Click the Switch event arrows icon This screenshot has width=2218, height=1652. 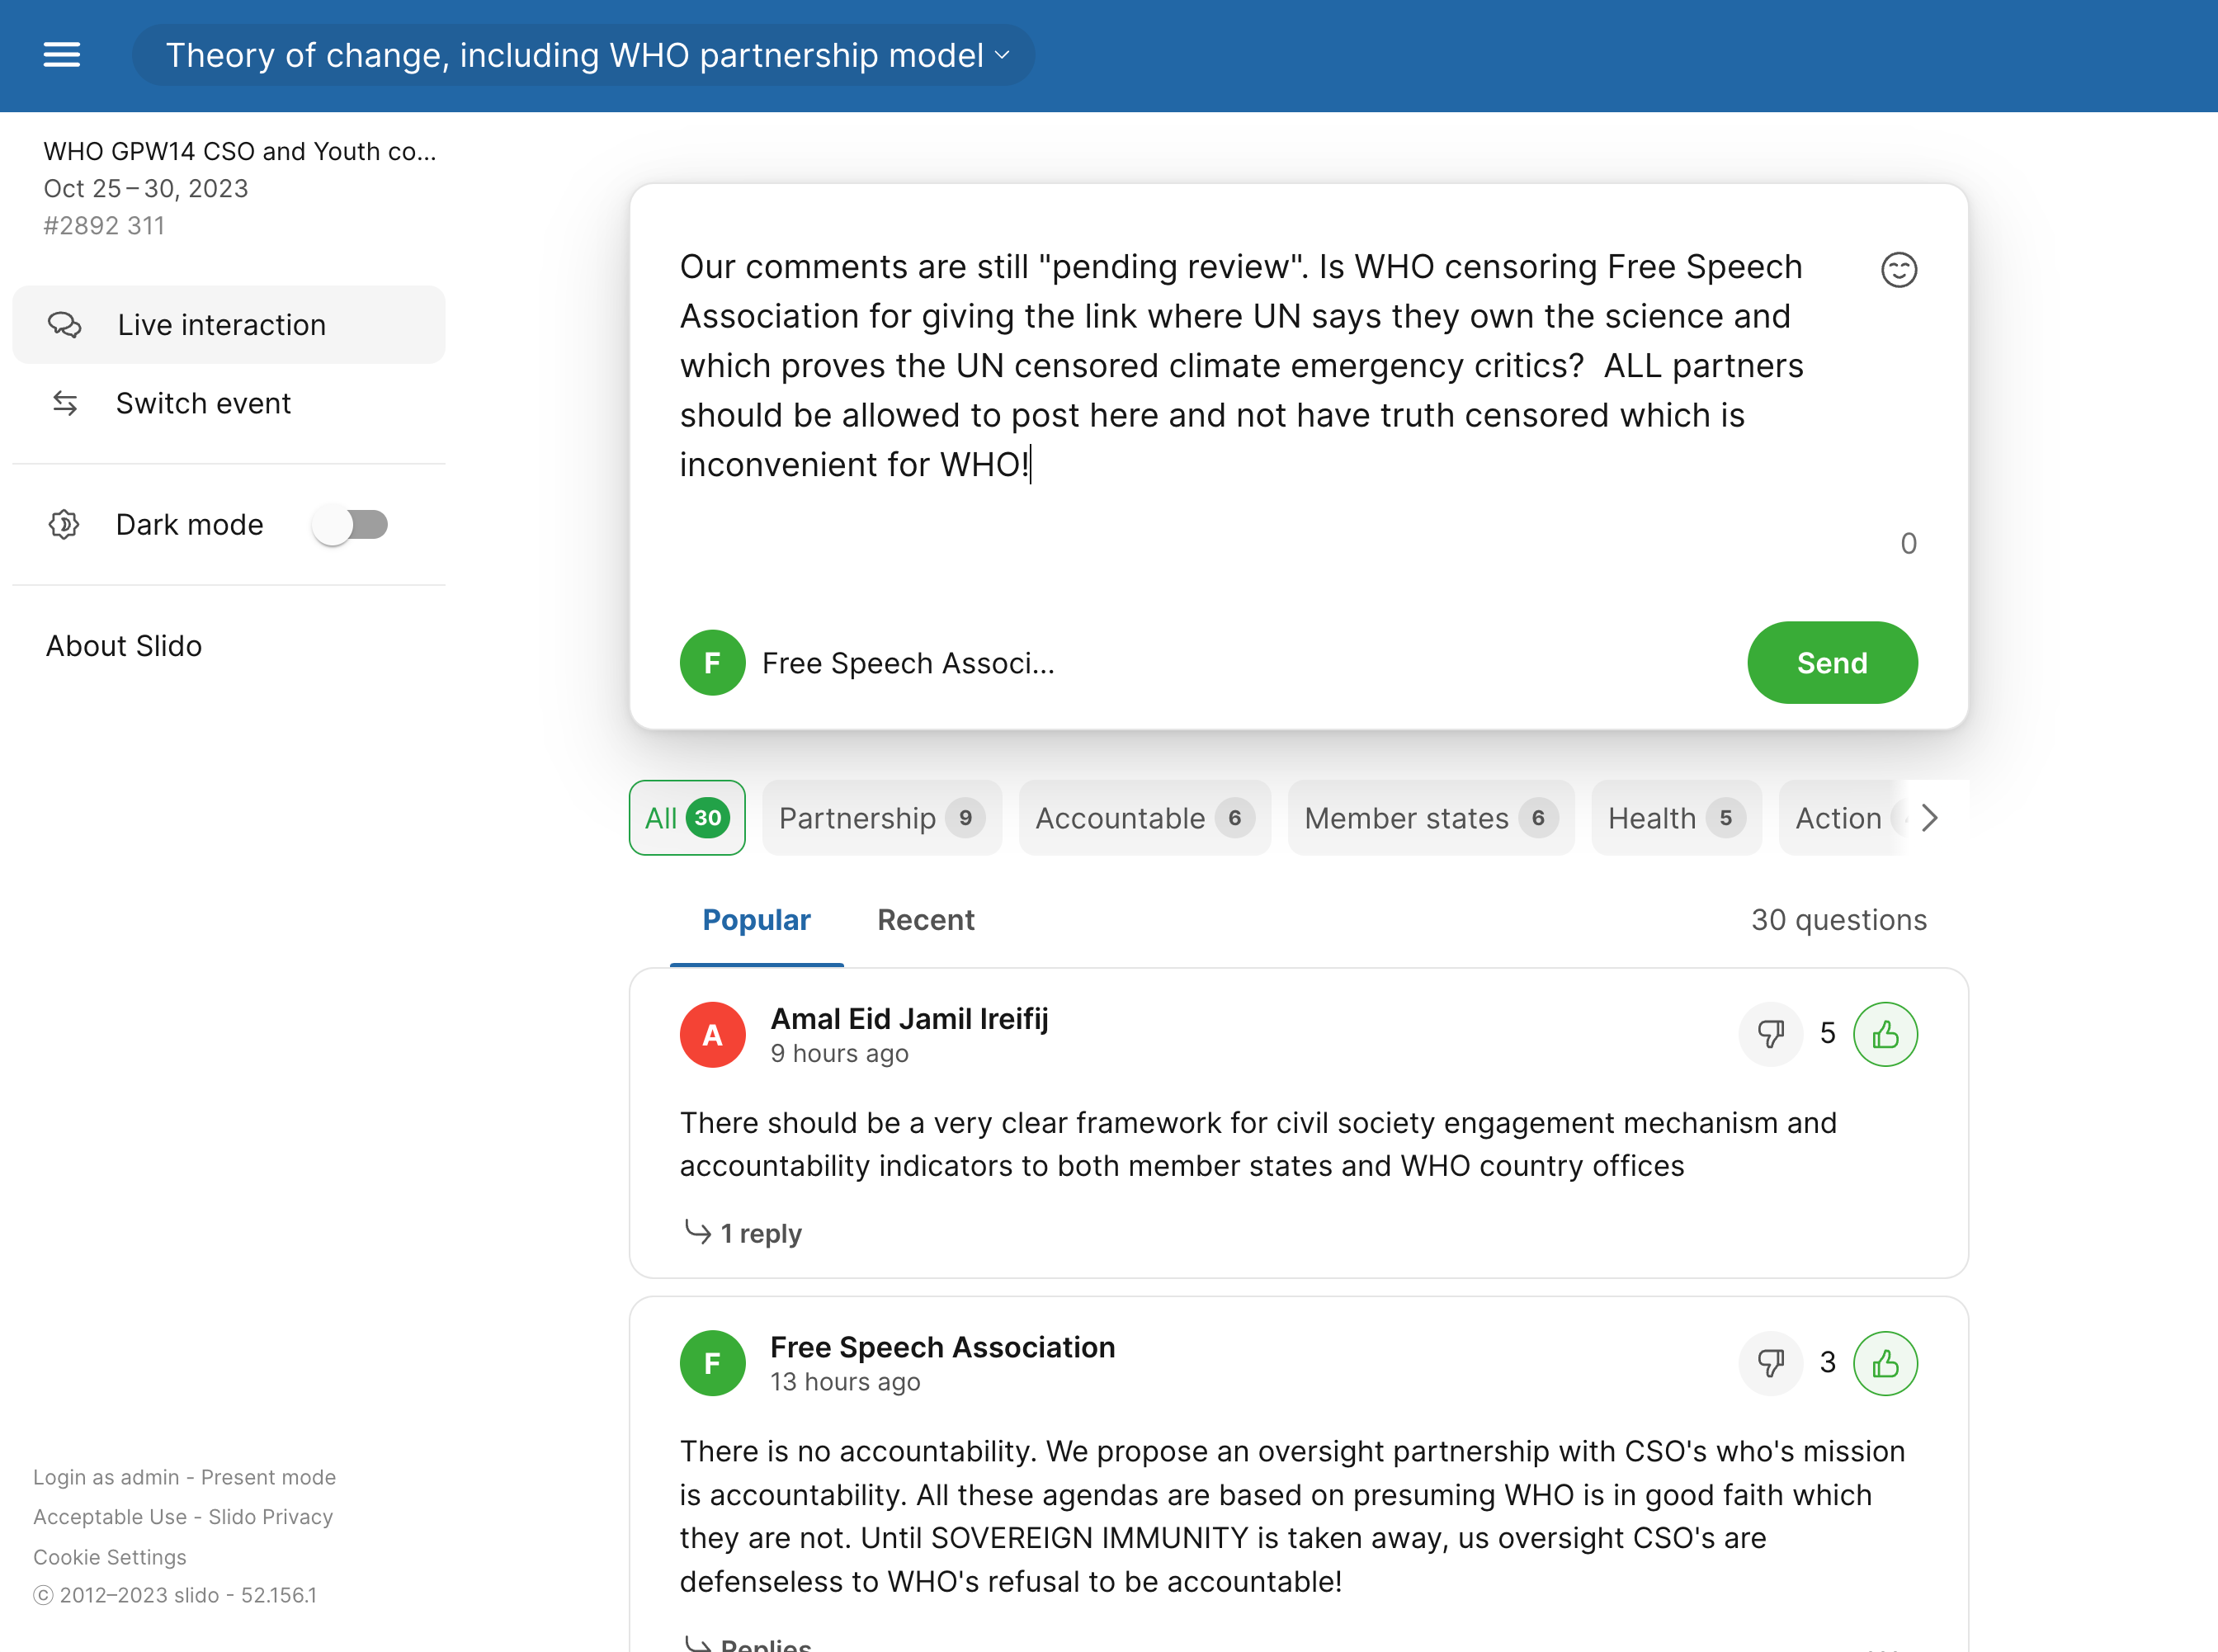point(65,403)
